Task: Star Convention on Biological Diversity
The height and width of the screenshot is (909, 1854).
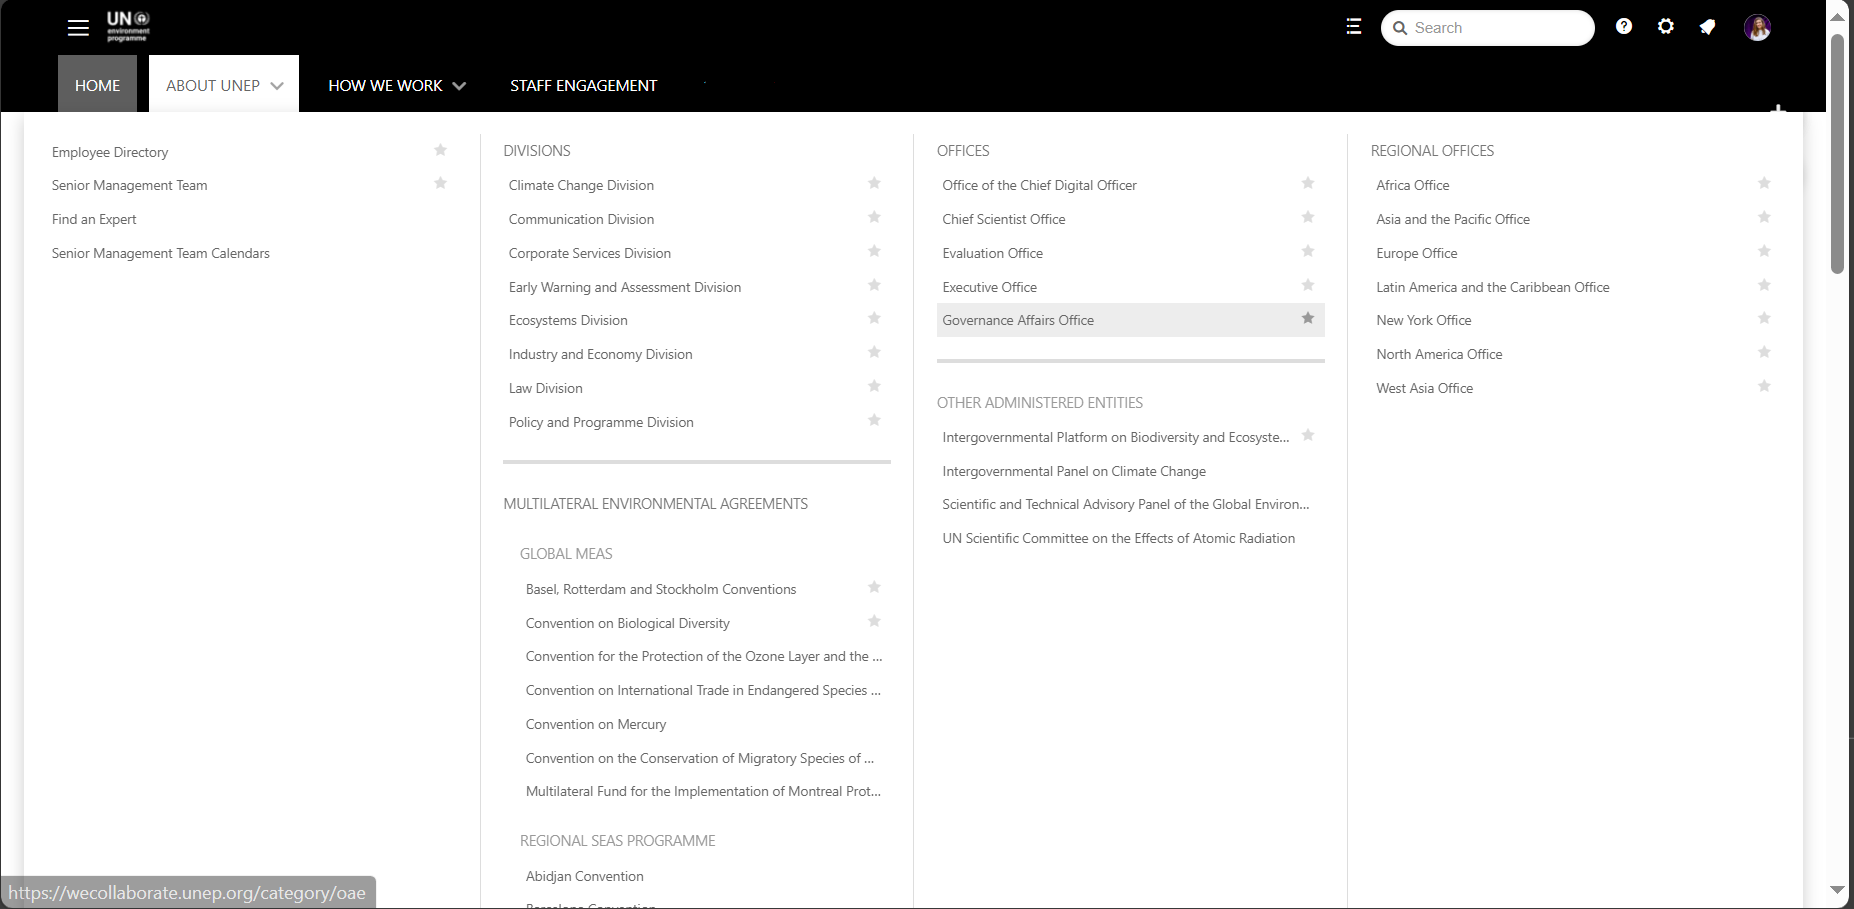Action: coord(874,621)
